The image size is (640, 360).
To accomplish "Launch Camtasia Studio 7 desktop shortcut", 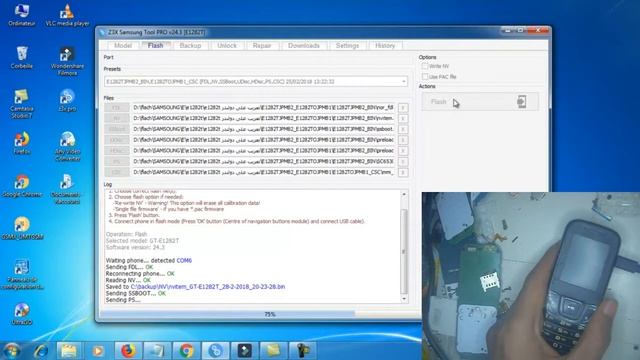I will [22, 104].
